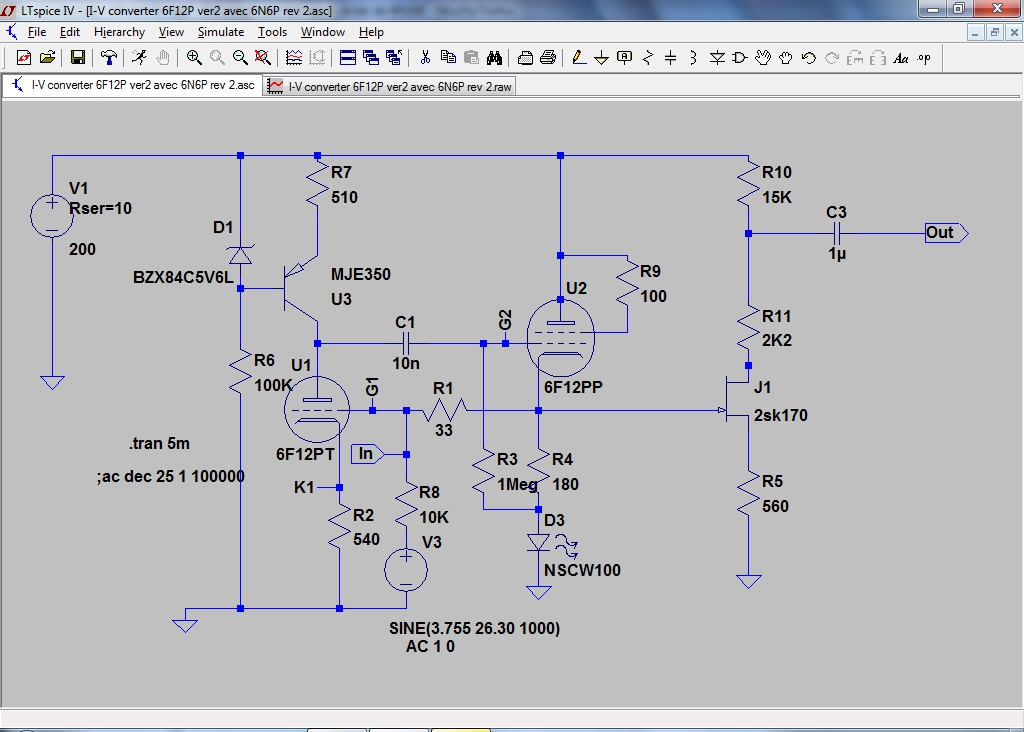Screen dimensions: 1024x732
Task: Open a file with the folder icon
Action: (x=47, y=58)
